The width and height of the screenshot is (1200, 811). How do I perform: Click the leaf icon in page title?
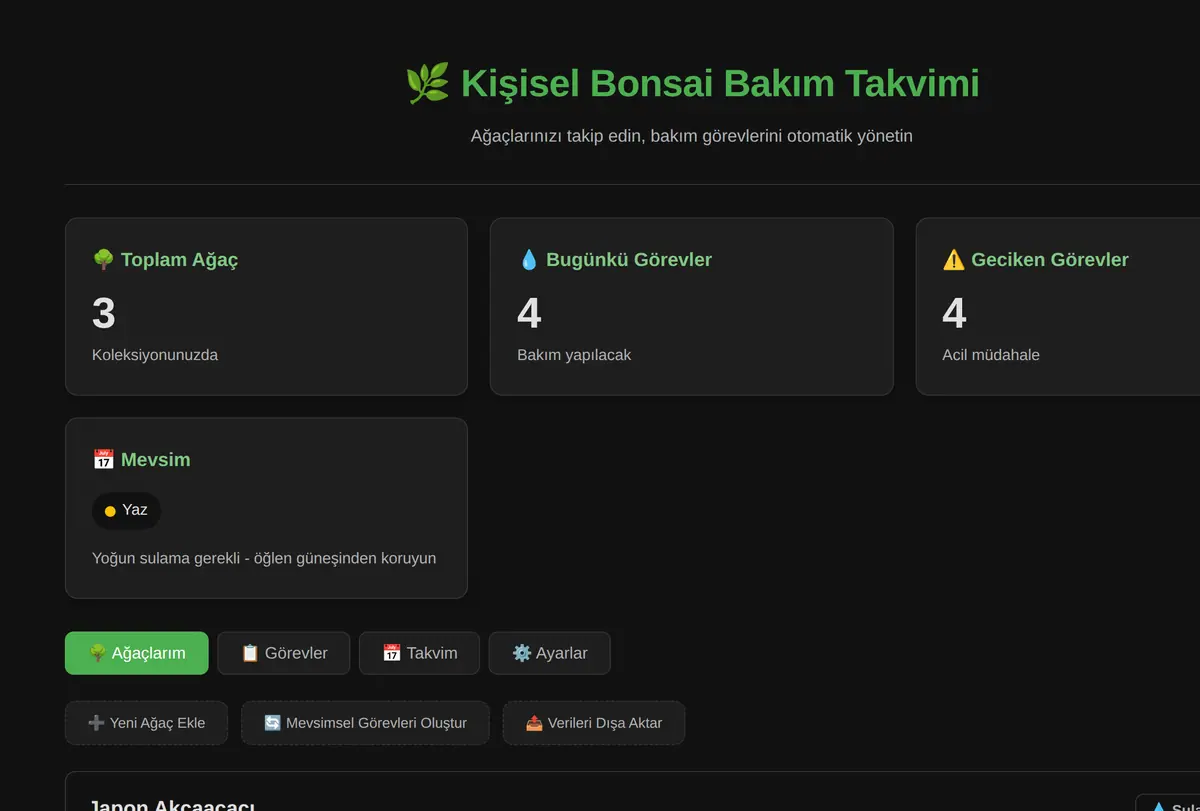coord(427,83)
